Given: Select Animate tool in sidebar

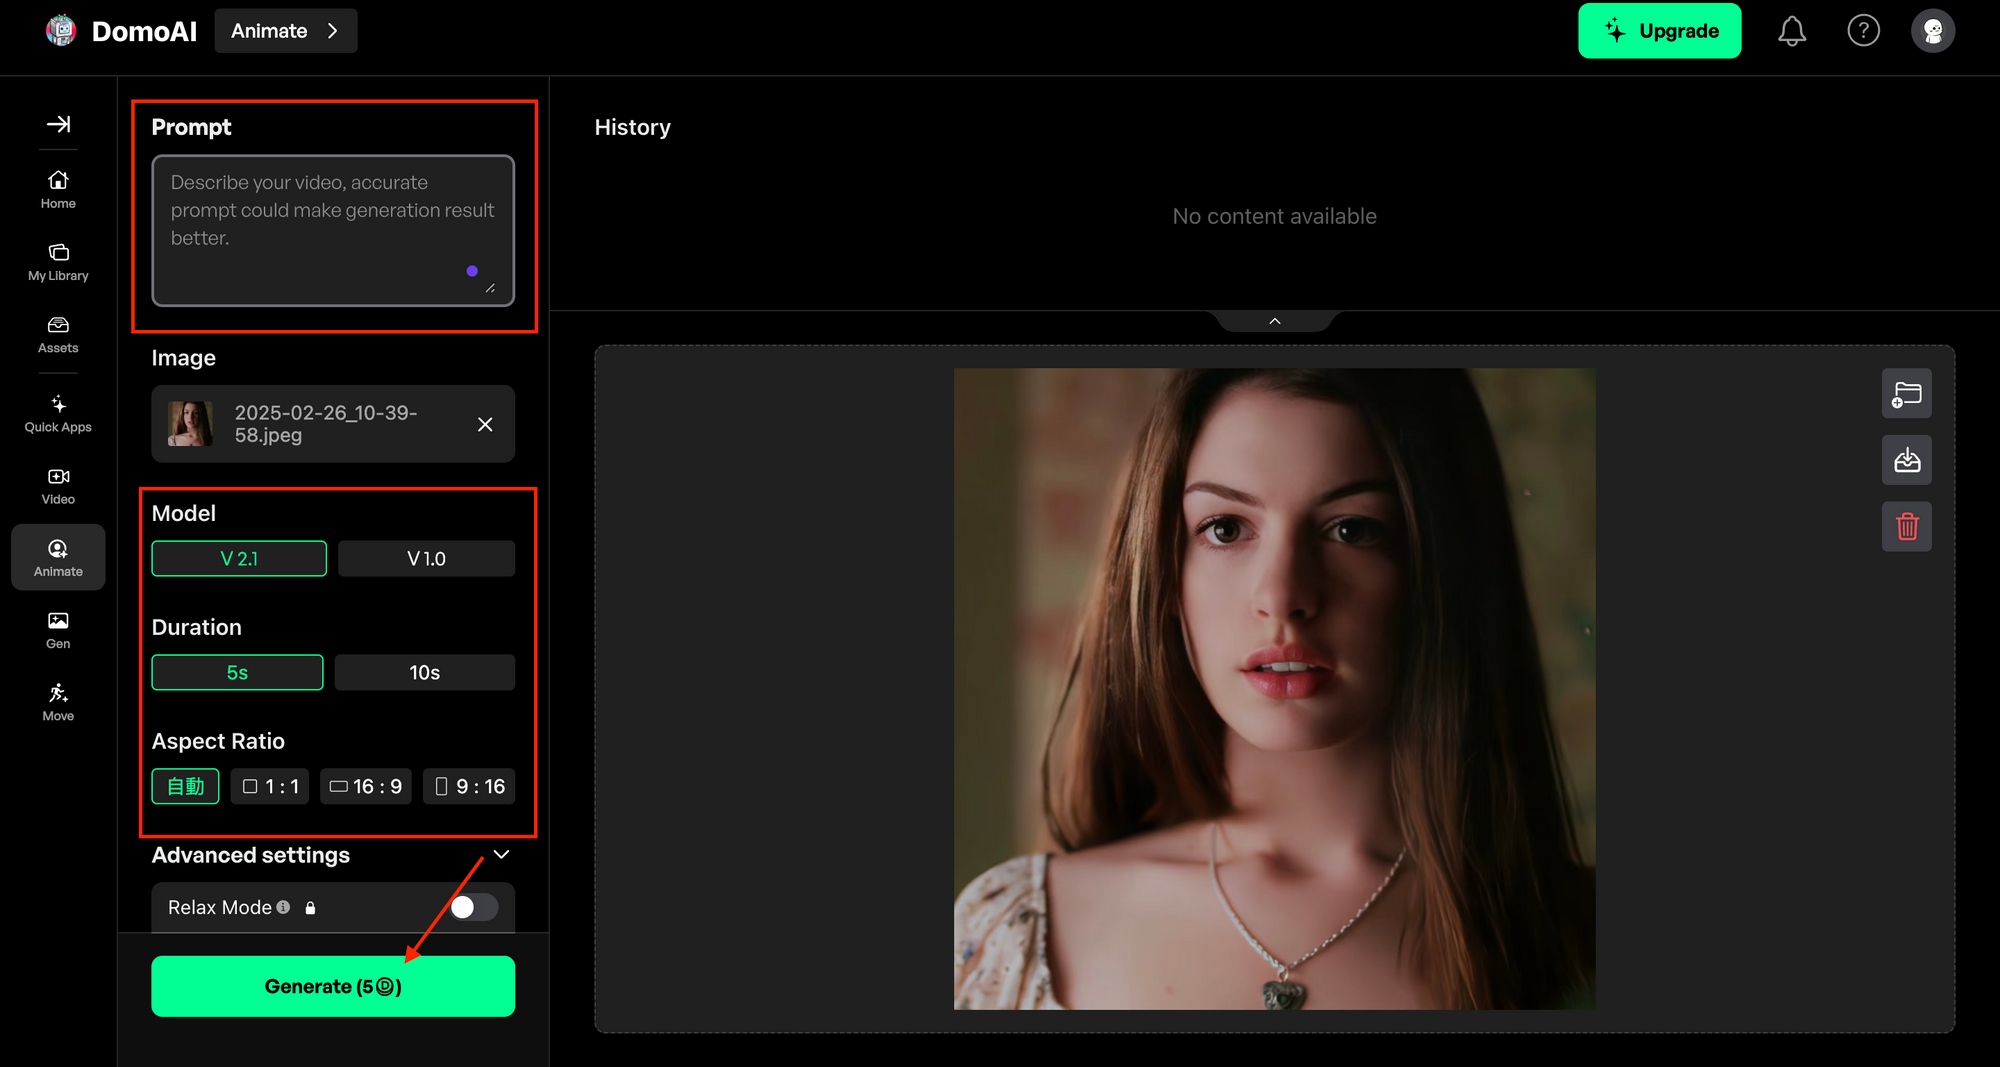Looking at the screenshot, I should pos(58,557).
